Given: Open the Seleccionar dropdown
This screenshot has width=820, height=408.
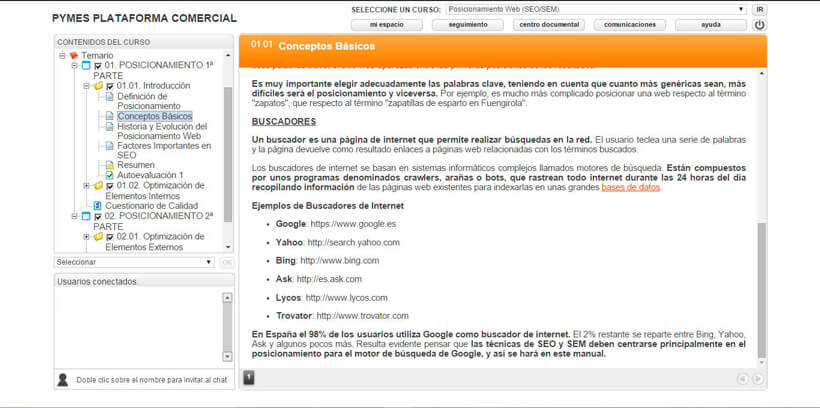Looking at the screenshot, I should point(134,262).
